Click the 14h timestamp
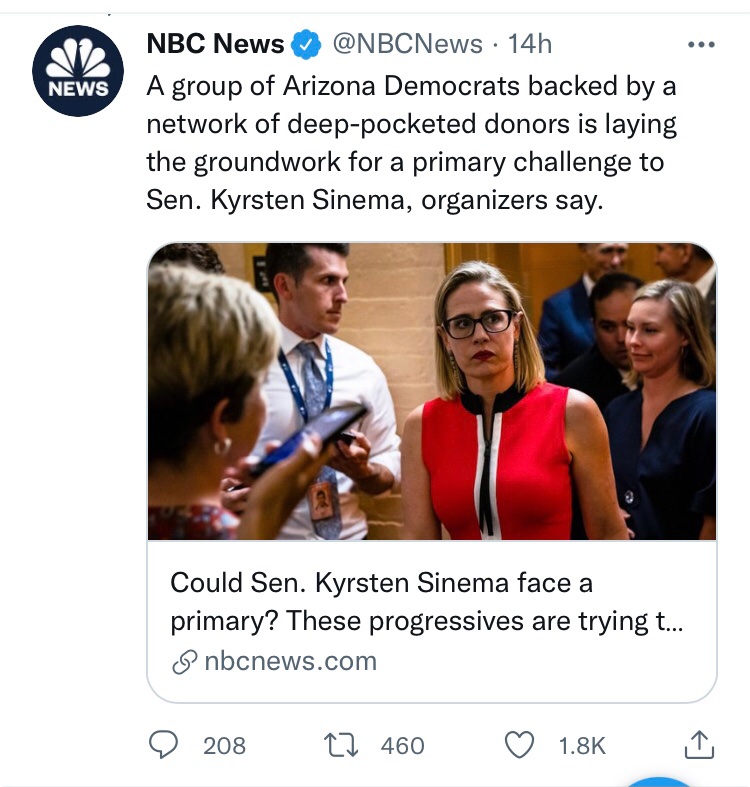 [530, 44]
